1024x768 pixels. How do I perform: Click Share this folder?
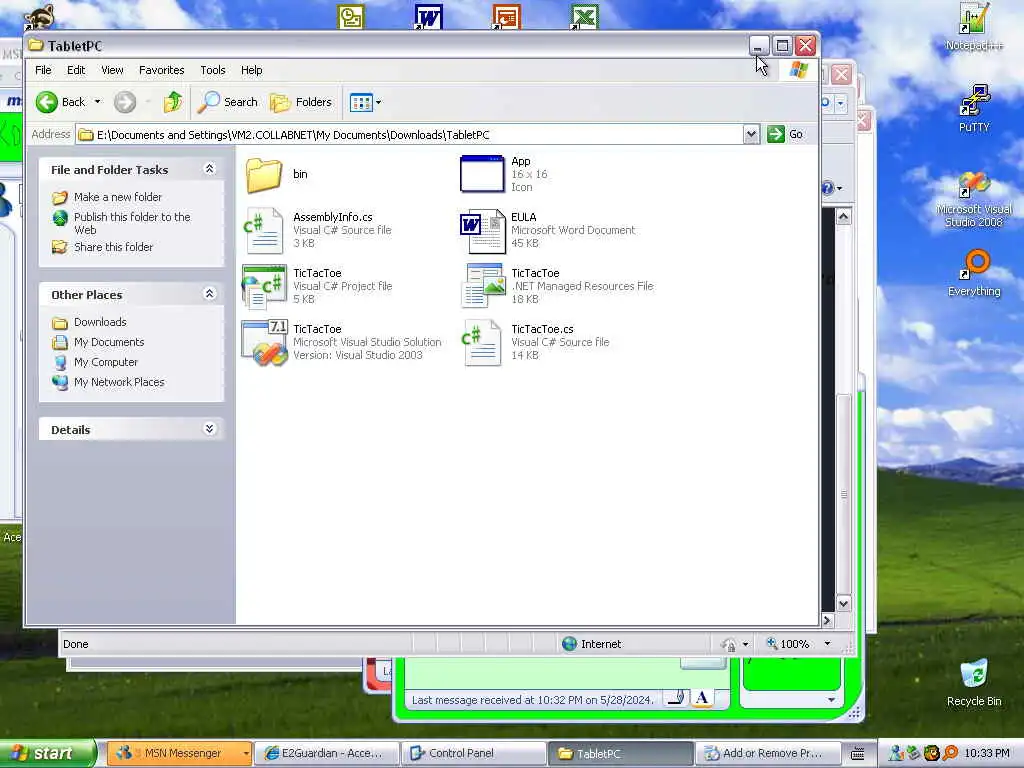tap(113, 247)
